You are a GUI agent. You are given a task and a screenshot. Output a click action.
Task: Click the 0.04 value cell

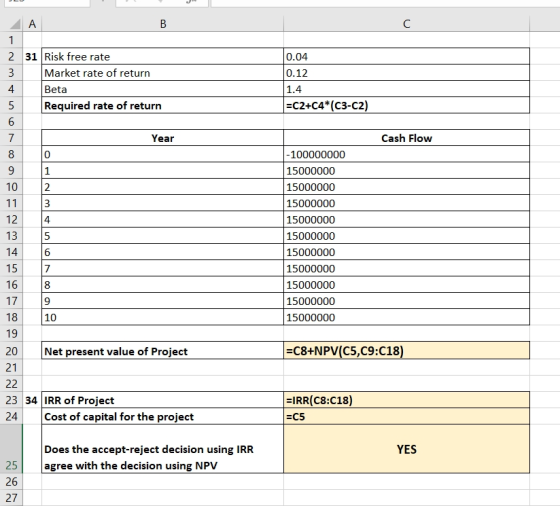406,56
